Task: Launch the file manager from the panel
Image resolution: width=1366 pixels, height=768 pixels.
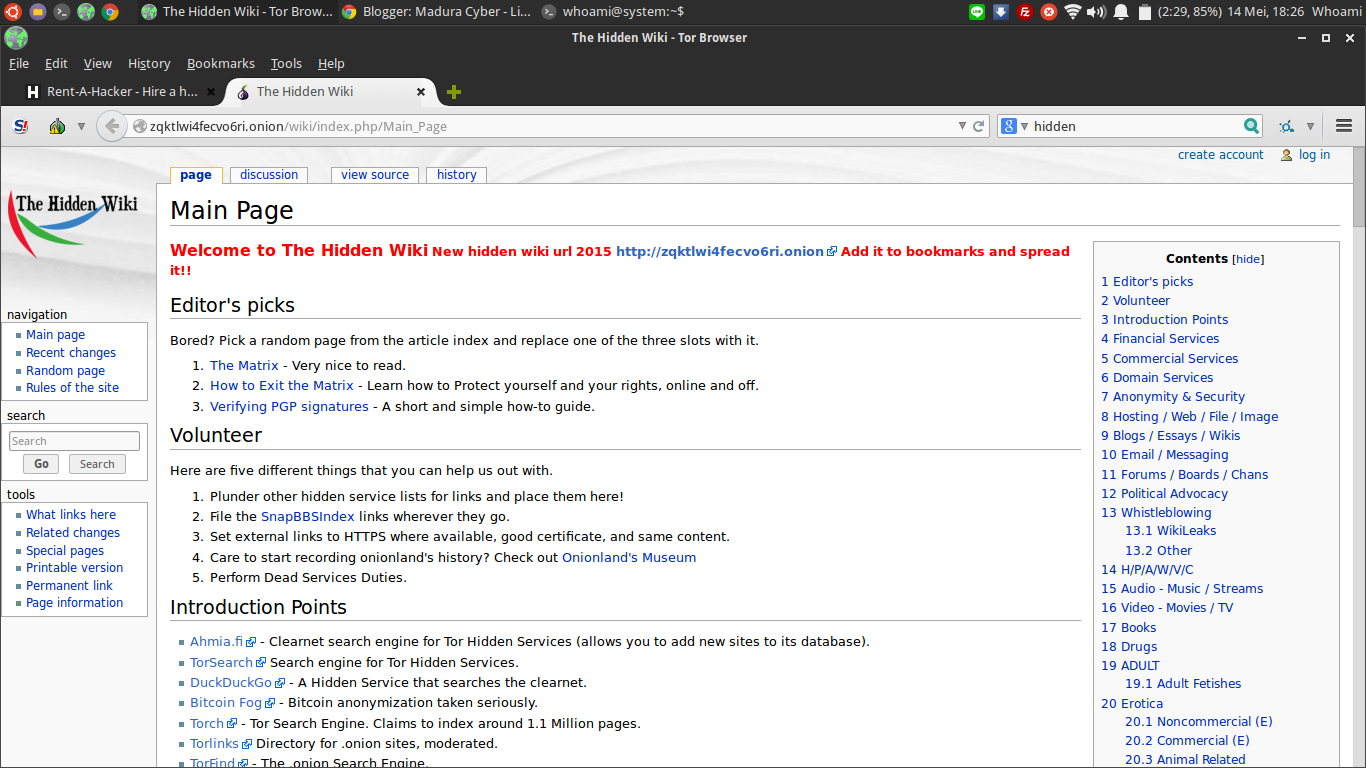Action: pyautogui.click(x=37, y=12)
